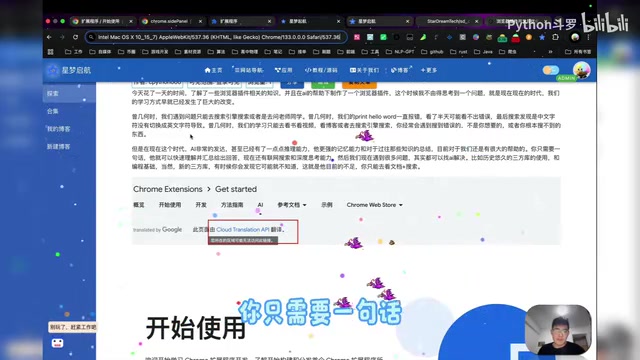The image size is (640, 360).
Task: Open the rust bookmark folder
Action: (x=459, y=52)
